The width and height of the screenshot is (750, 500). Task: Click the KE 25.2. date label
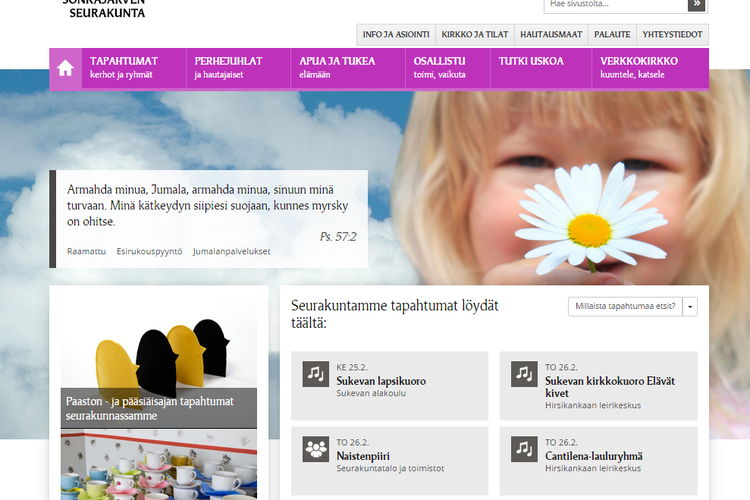point(352,367)
